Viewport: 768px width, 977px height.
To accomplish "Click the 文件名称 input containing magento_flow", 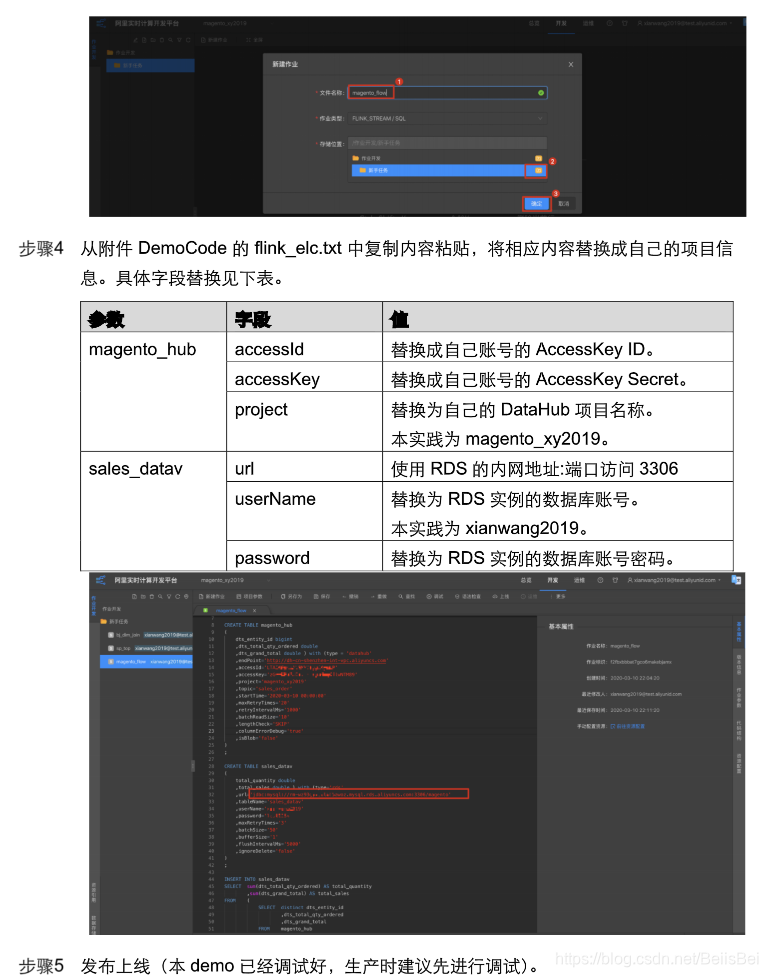I will point(447,93).
